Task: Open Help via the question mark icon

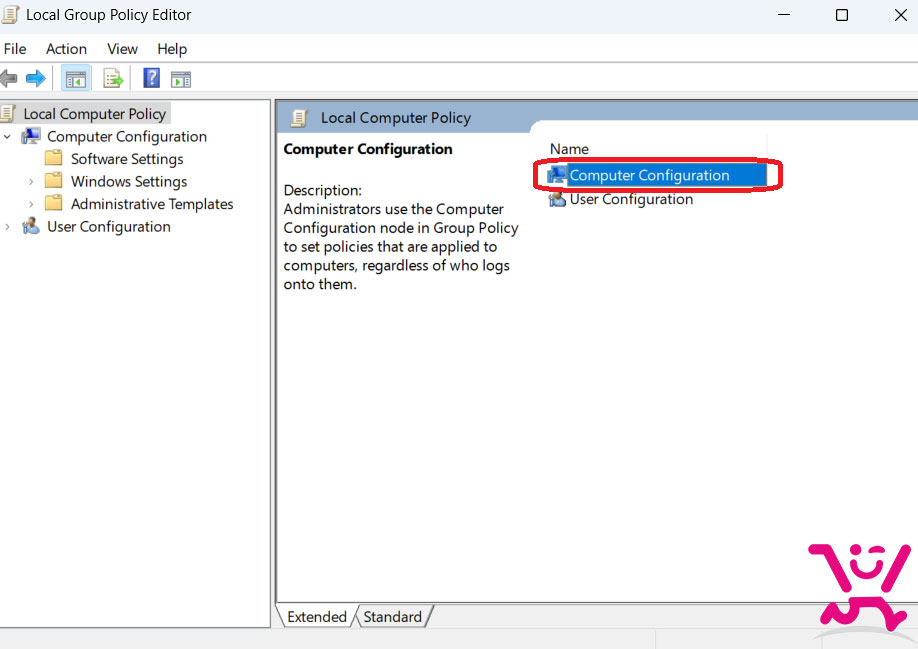Action: (x=152, y=78)
